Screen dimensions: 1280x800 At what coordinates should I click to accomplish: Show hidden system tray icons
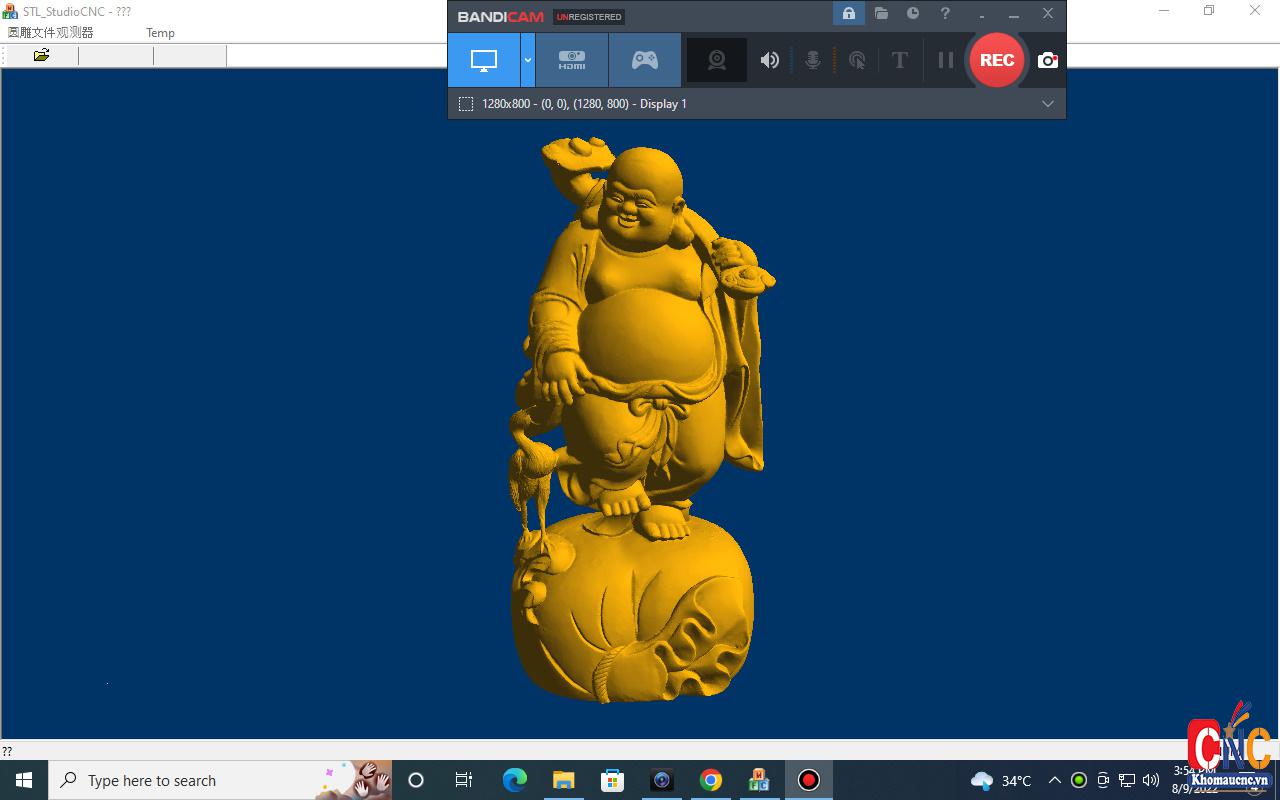[x=1054, y=780]
